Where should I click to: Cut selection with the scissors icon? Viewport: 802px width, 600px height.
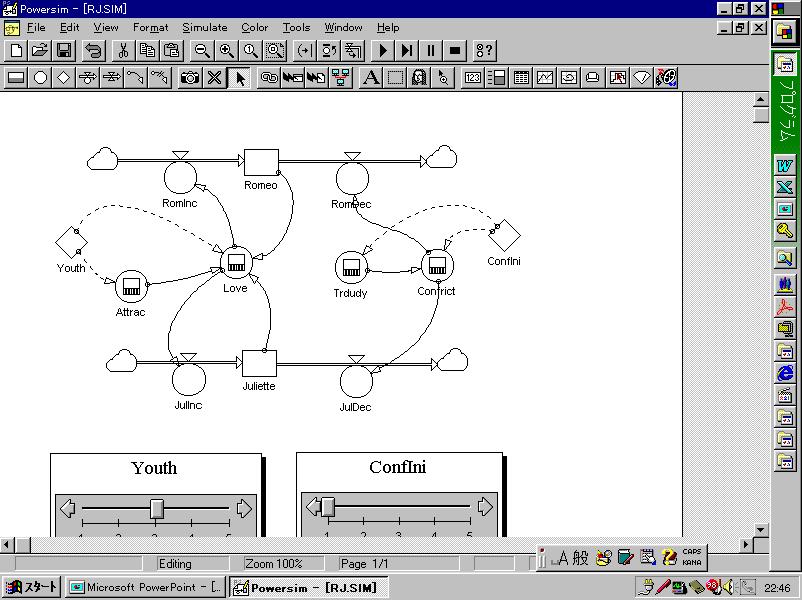click(x=123, y=51)
